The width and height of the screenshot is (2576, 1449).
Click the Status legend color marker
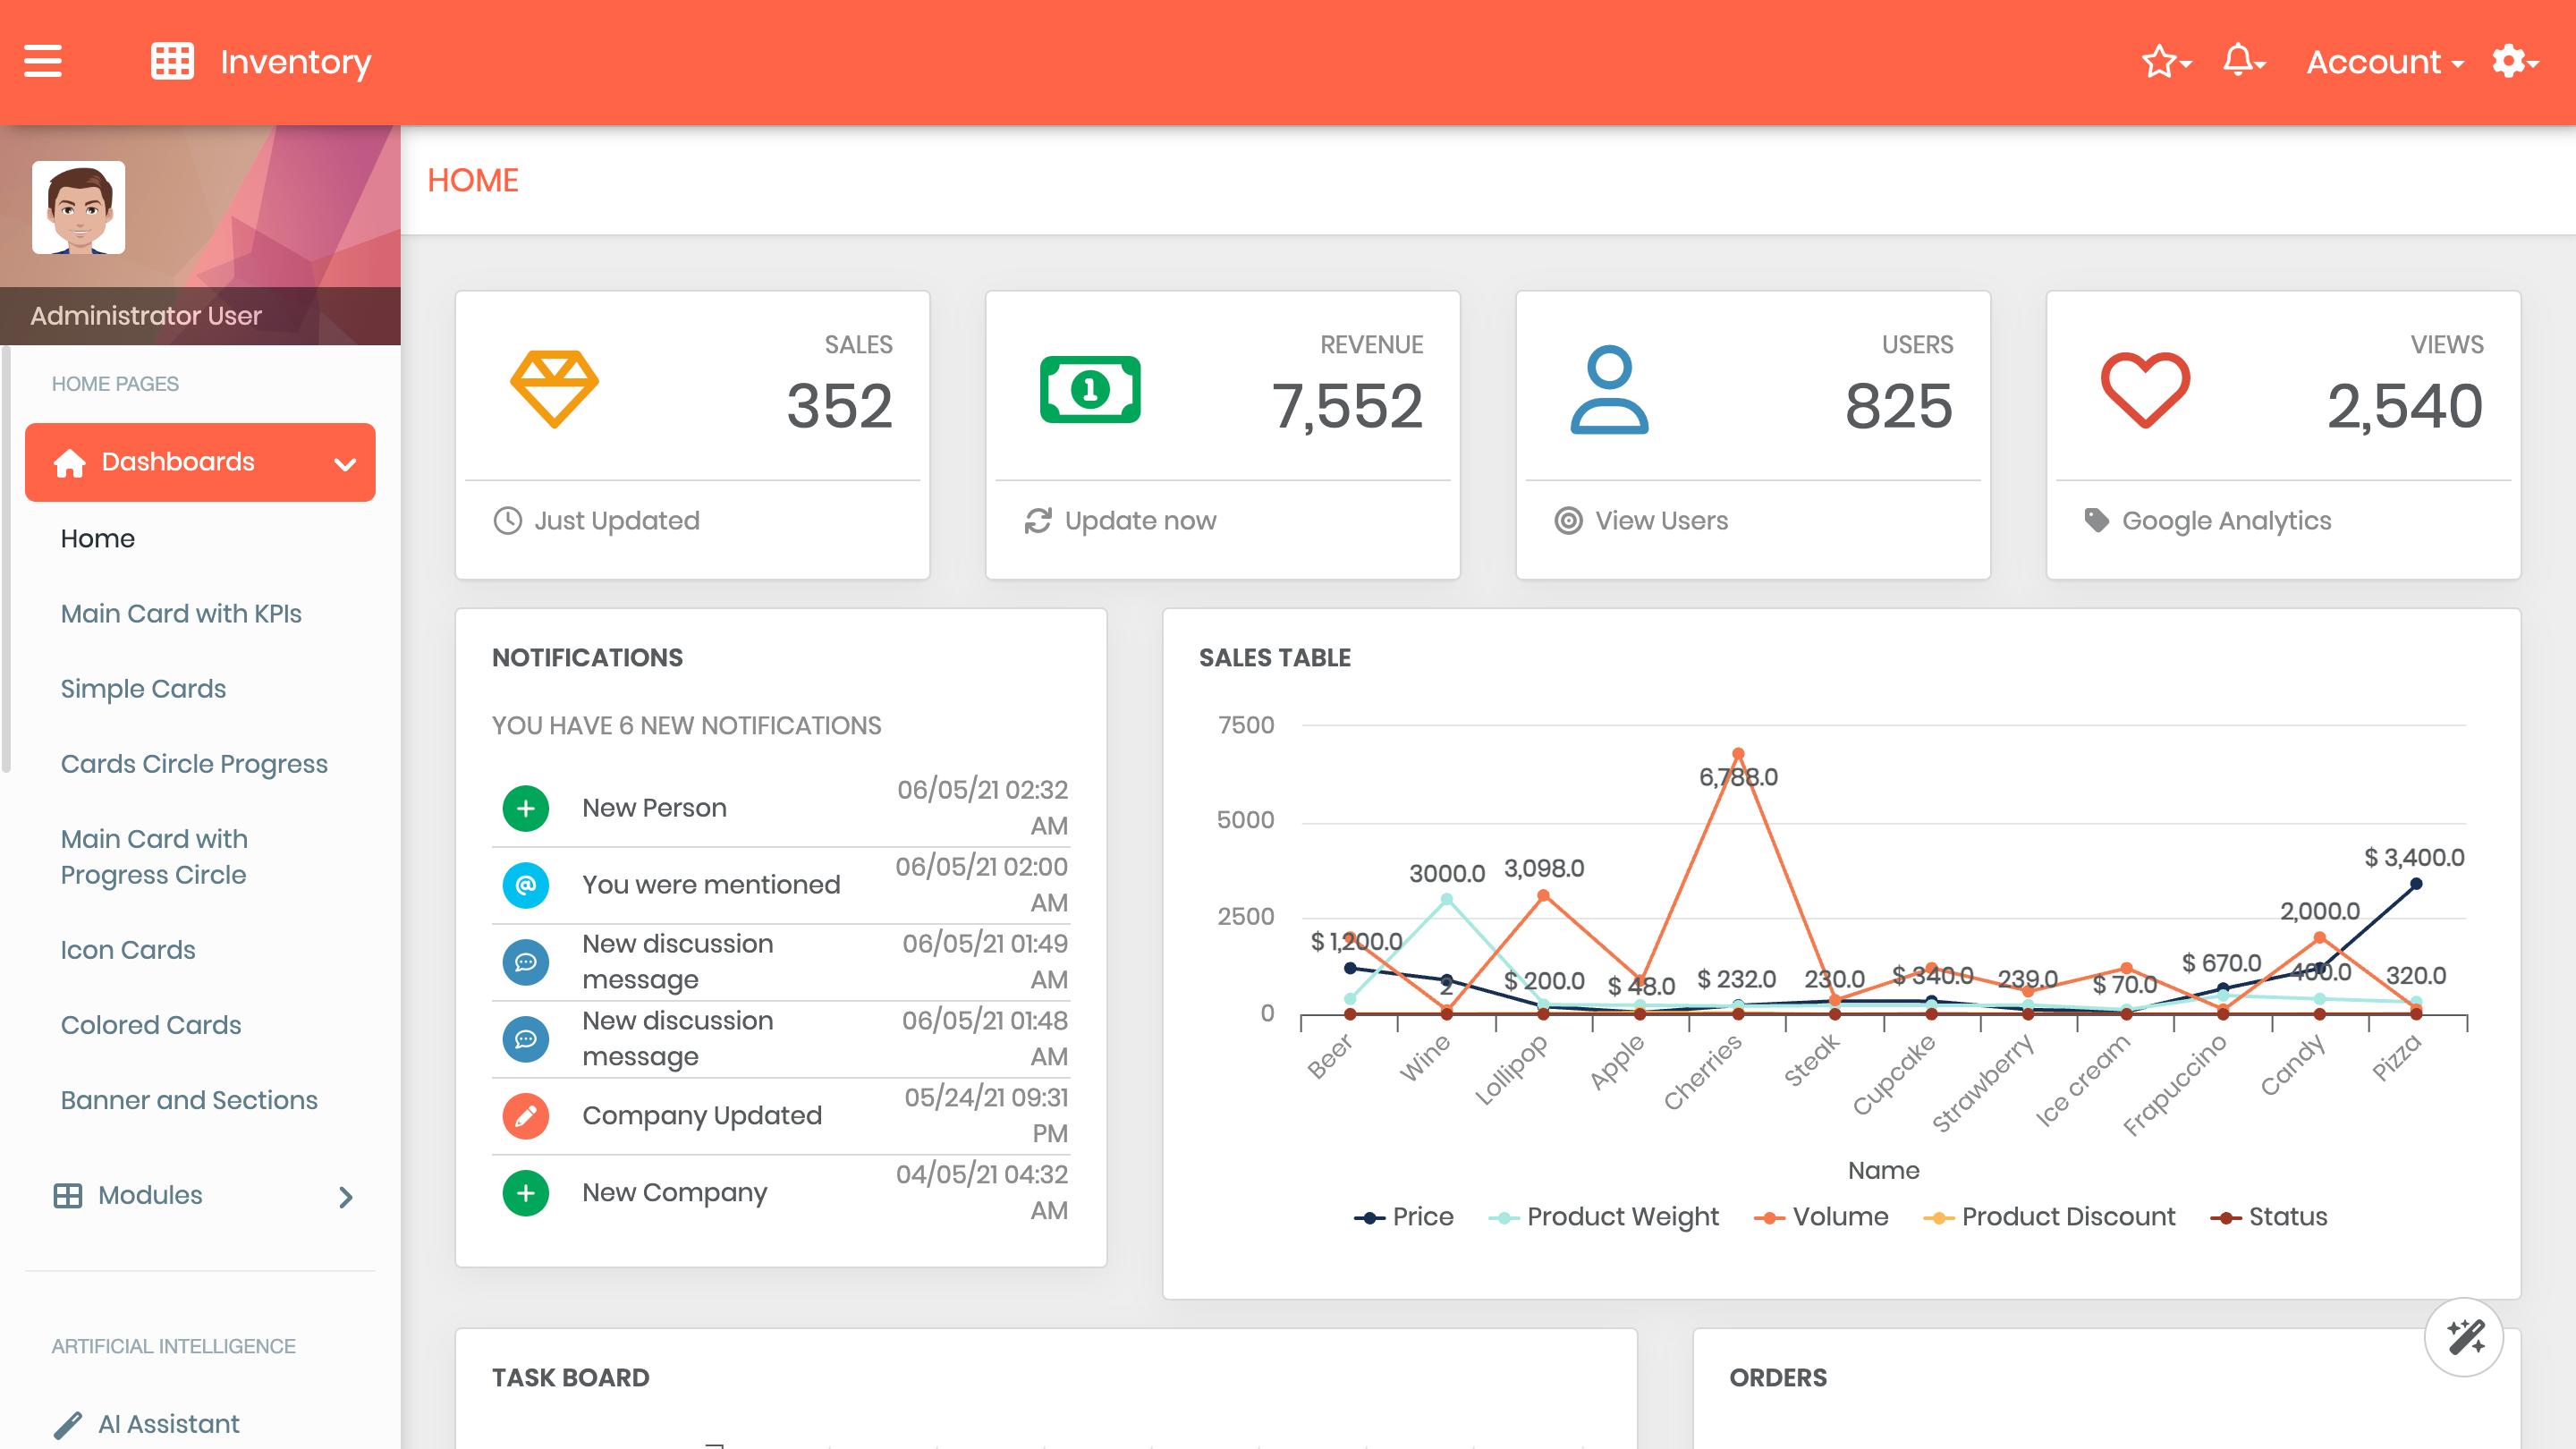pos(2225,1217)
